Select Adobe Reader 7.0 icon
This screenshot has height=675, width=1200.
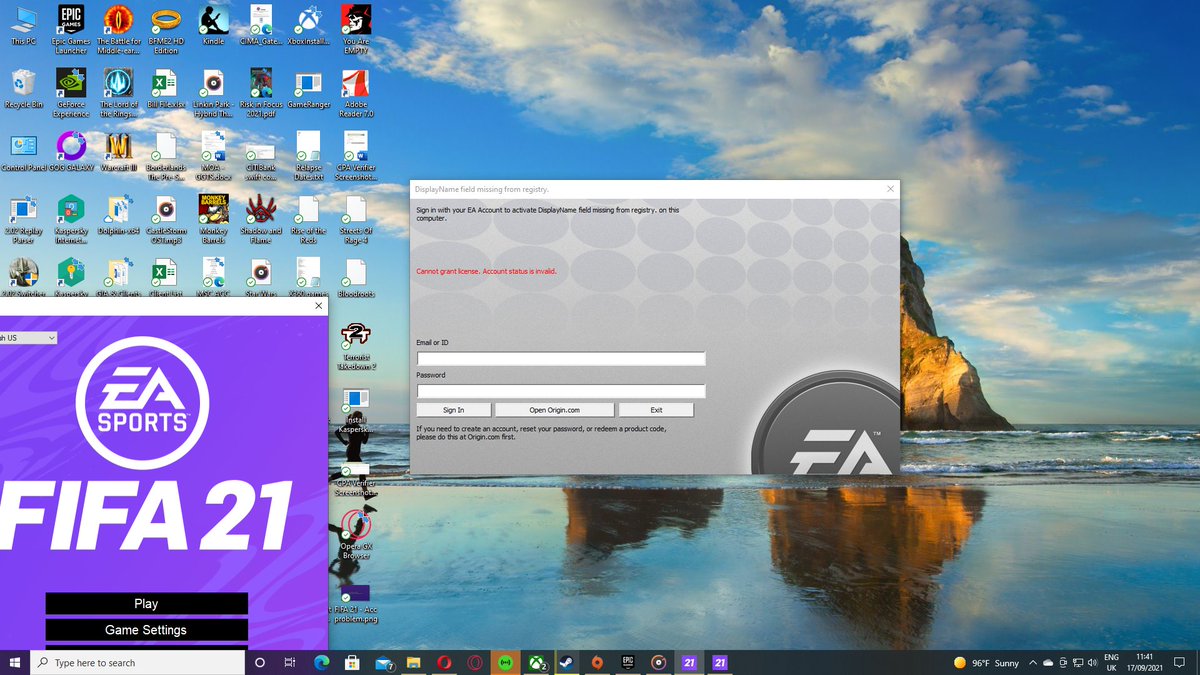[355, 92]
